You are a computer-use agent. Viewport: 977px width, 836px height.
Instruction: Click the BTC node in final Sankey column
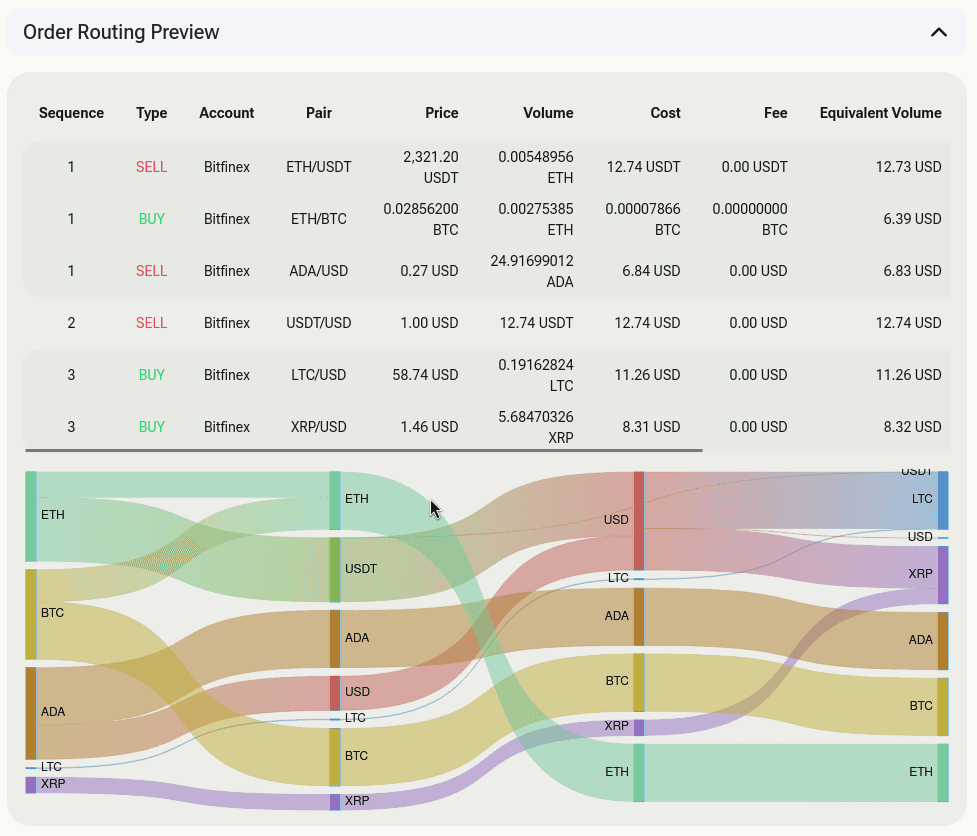pos(943,707)
